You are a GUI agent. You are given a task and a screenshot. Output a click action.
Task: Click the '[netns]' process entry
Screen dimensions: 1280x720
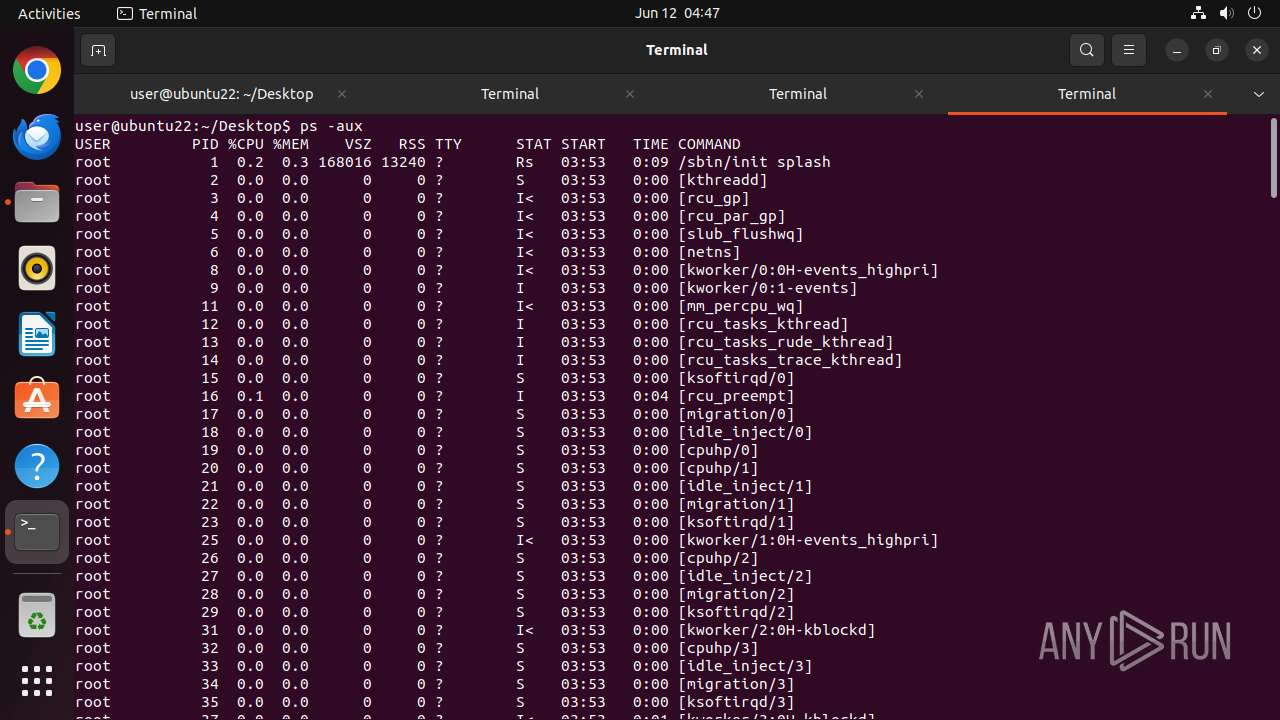point(709,252)
